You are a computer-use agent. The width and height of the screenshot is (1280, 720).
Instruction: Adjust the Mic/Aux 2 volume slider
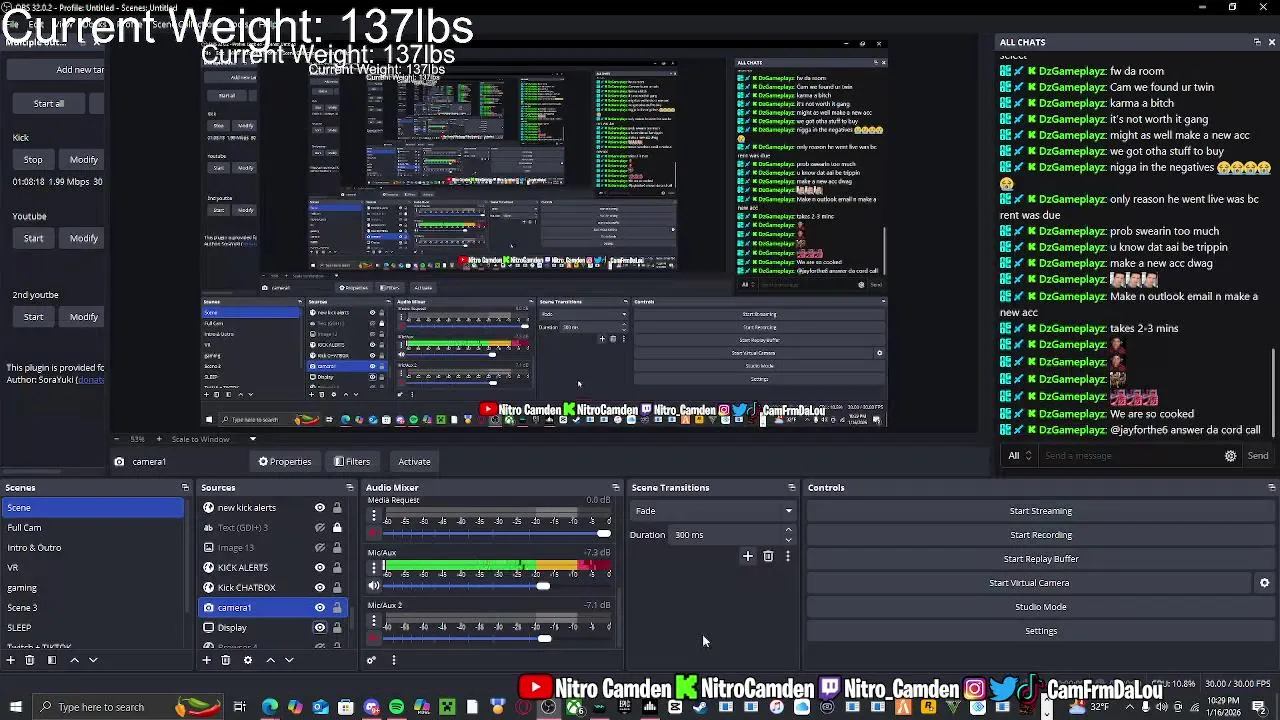(x=543, y=639)
